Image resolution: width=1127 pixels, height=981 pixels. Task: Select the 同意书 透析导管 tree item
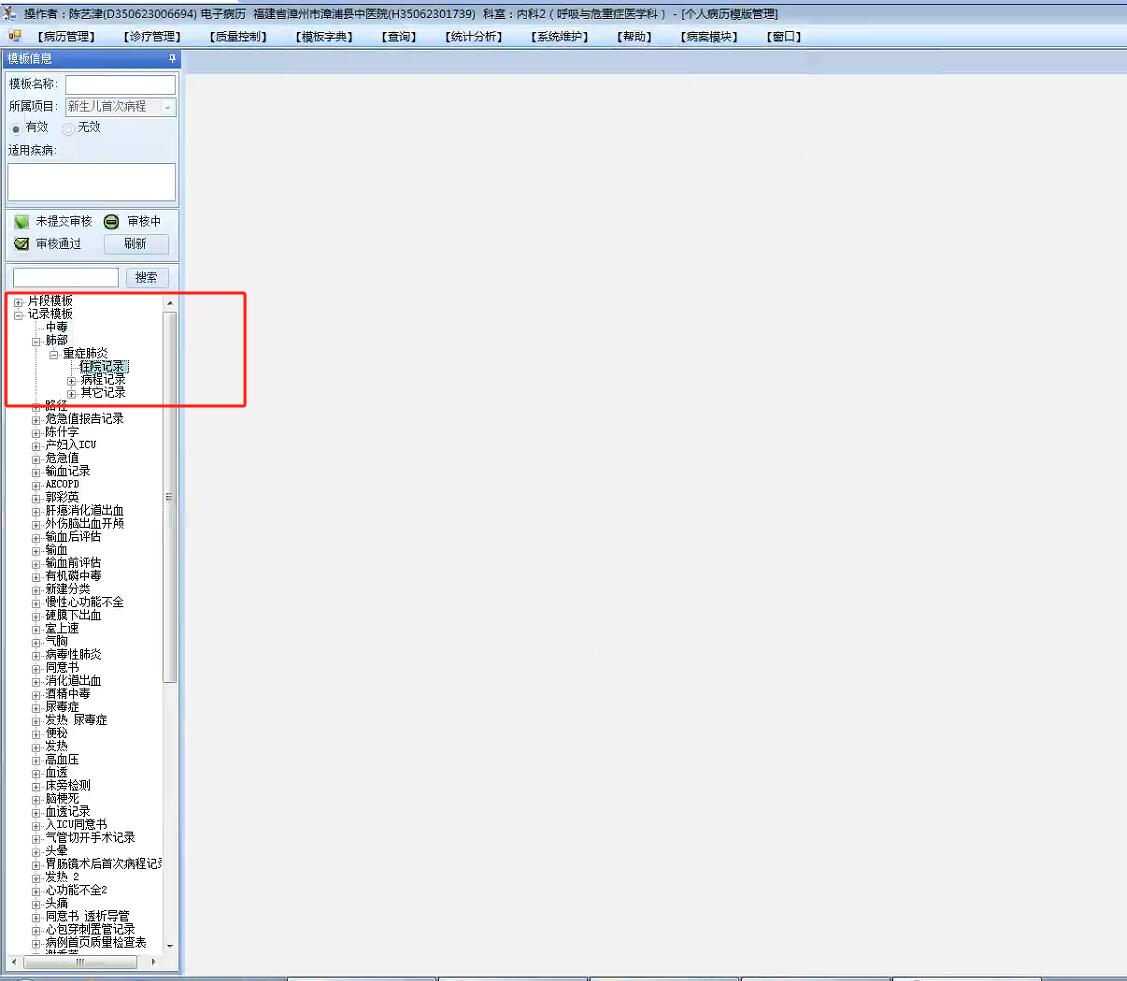[x=87, y=916]
